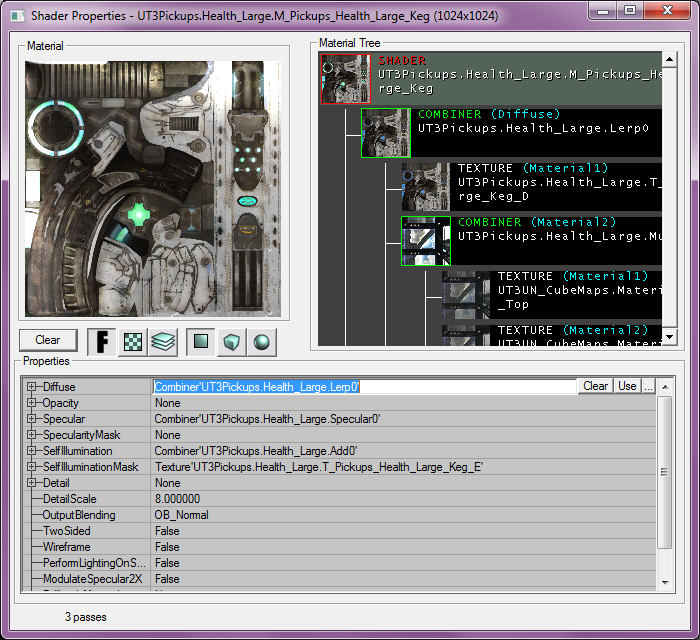700x640 pixels.
Task: Select the SHADER node thumbnail in Material Tree
Action: tap(346, 79)
